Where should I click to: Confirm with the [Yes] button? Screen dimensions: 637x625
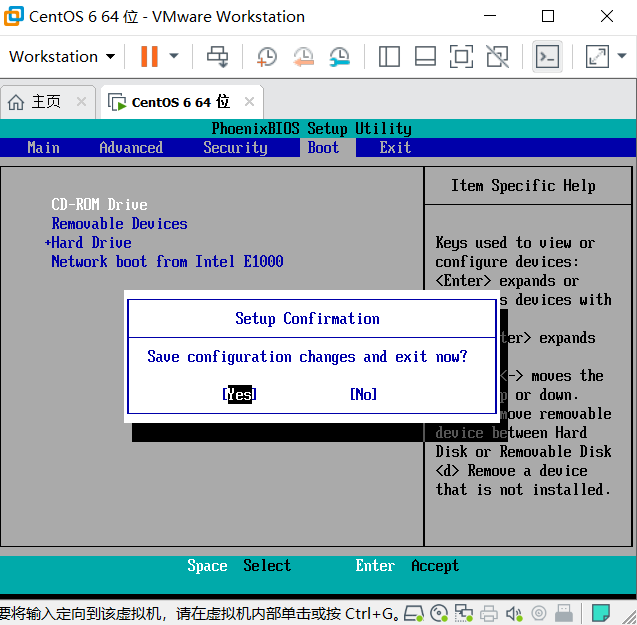(239, 394)
